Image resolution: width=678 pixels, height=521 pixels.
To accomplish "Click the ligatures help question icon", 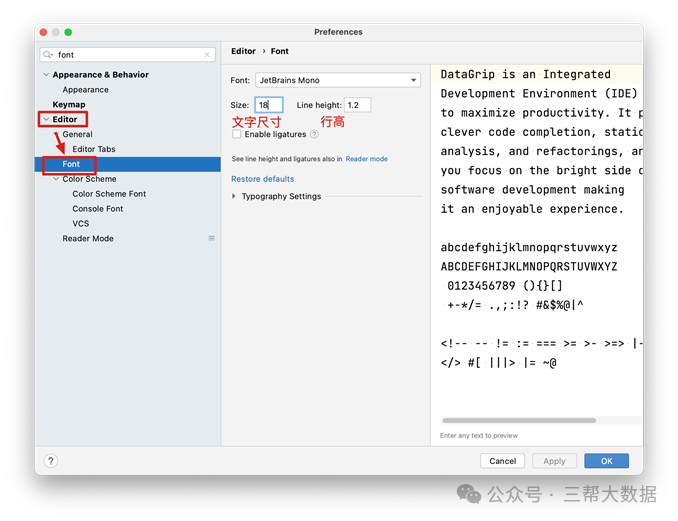I will [x=314, y=134].
